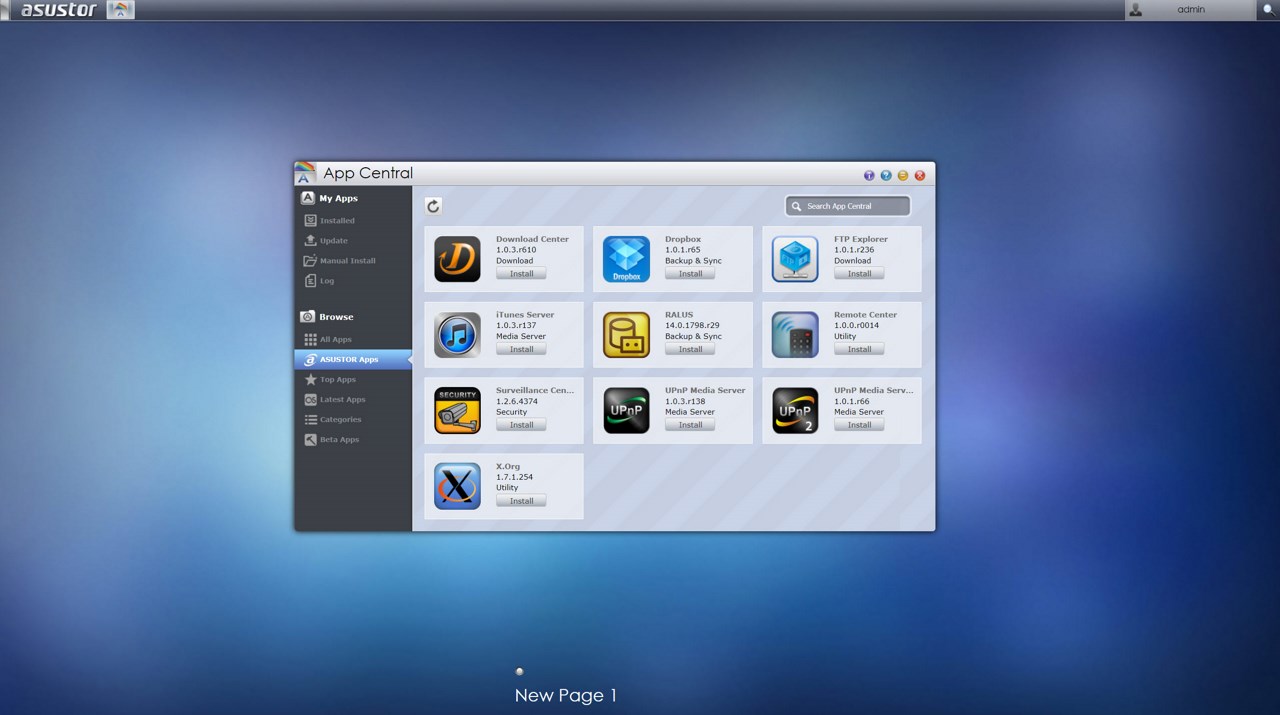Viewport: 1280px width, 715px height.
Task: Click the iTunes Server app icon
Action: pyautogui.click(x=457, y=335)
